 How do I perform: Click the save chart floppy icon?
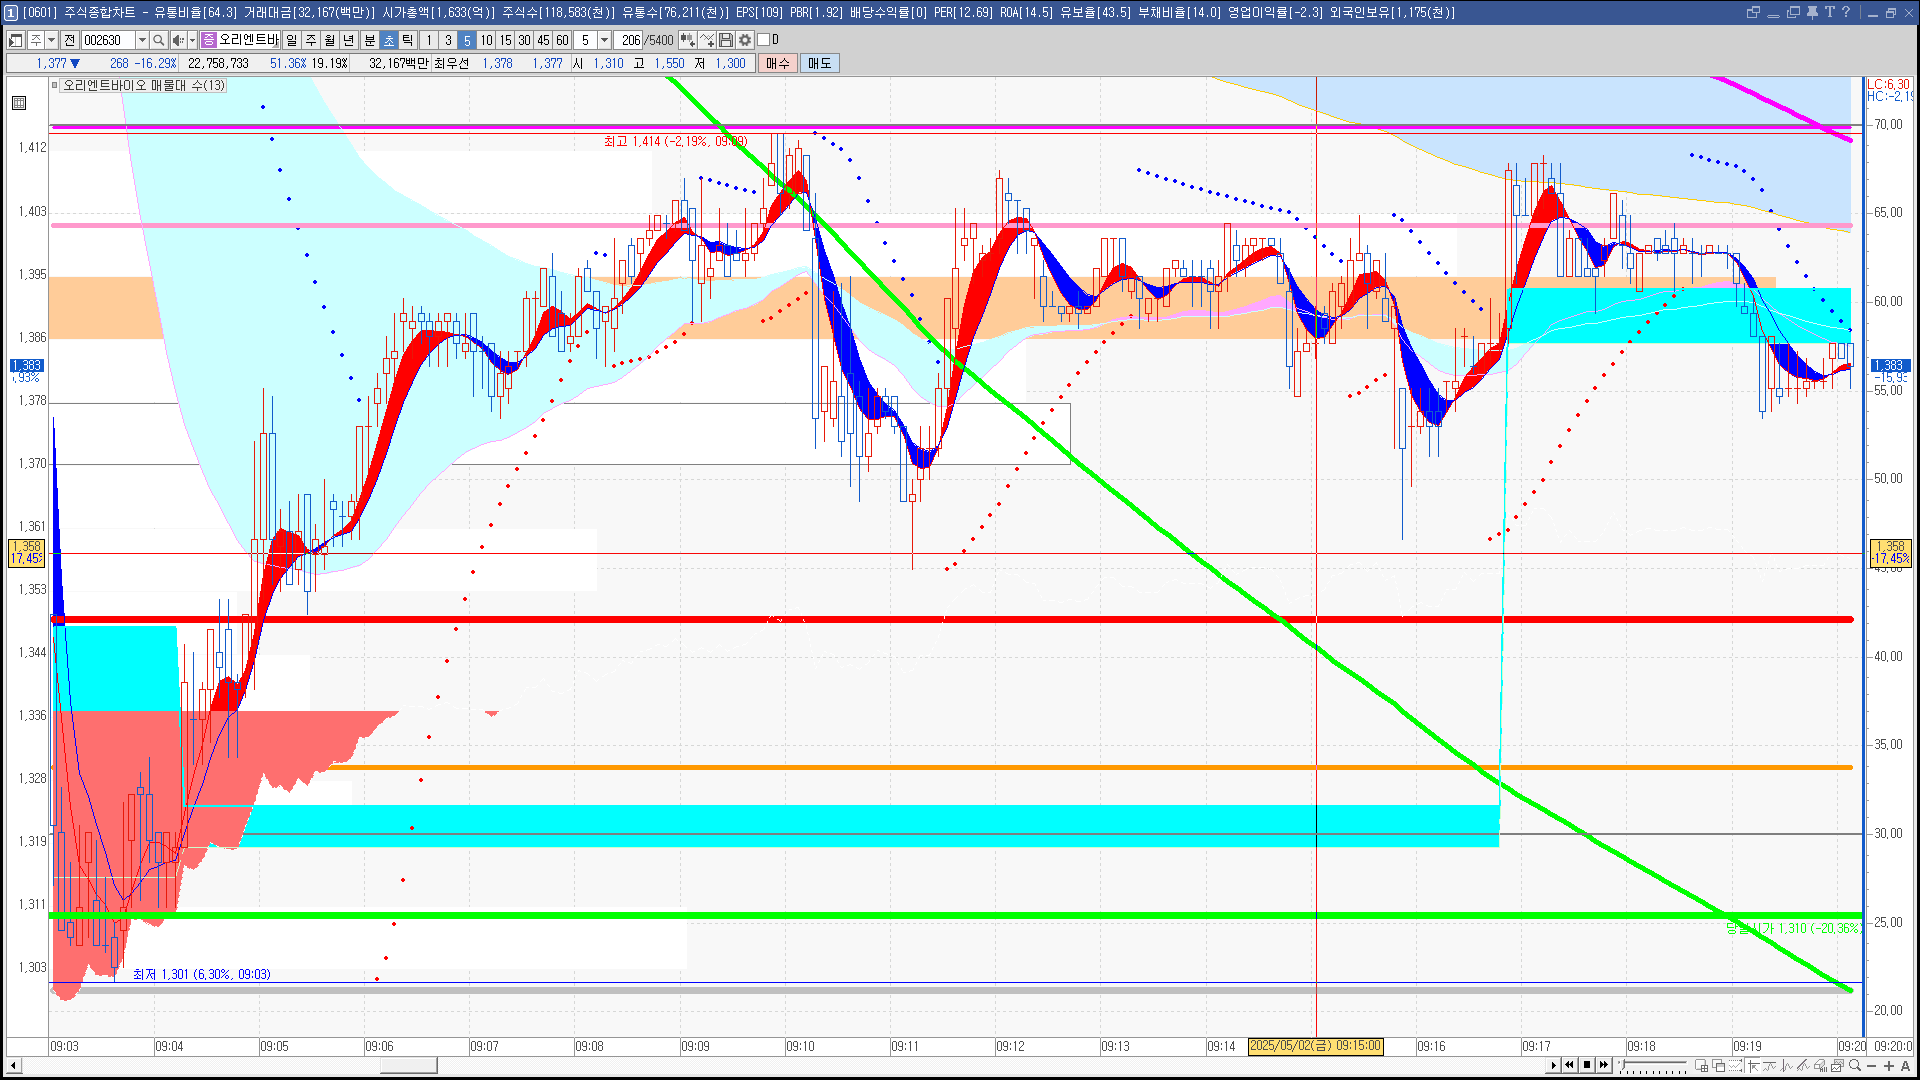tap(726, 40)
